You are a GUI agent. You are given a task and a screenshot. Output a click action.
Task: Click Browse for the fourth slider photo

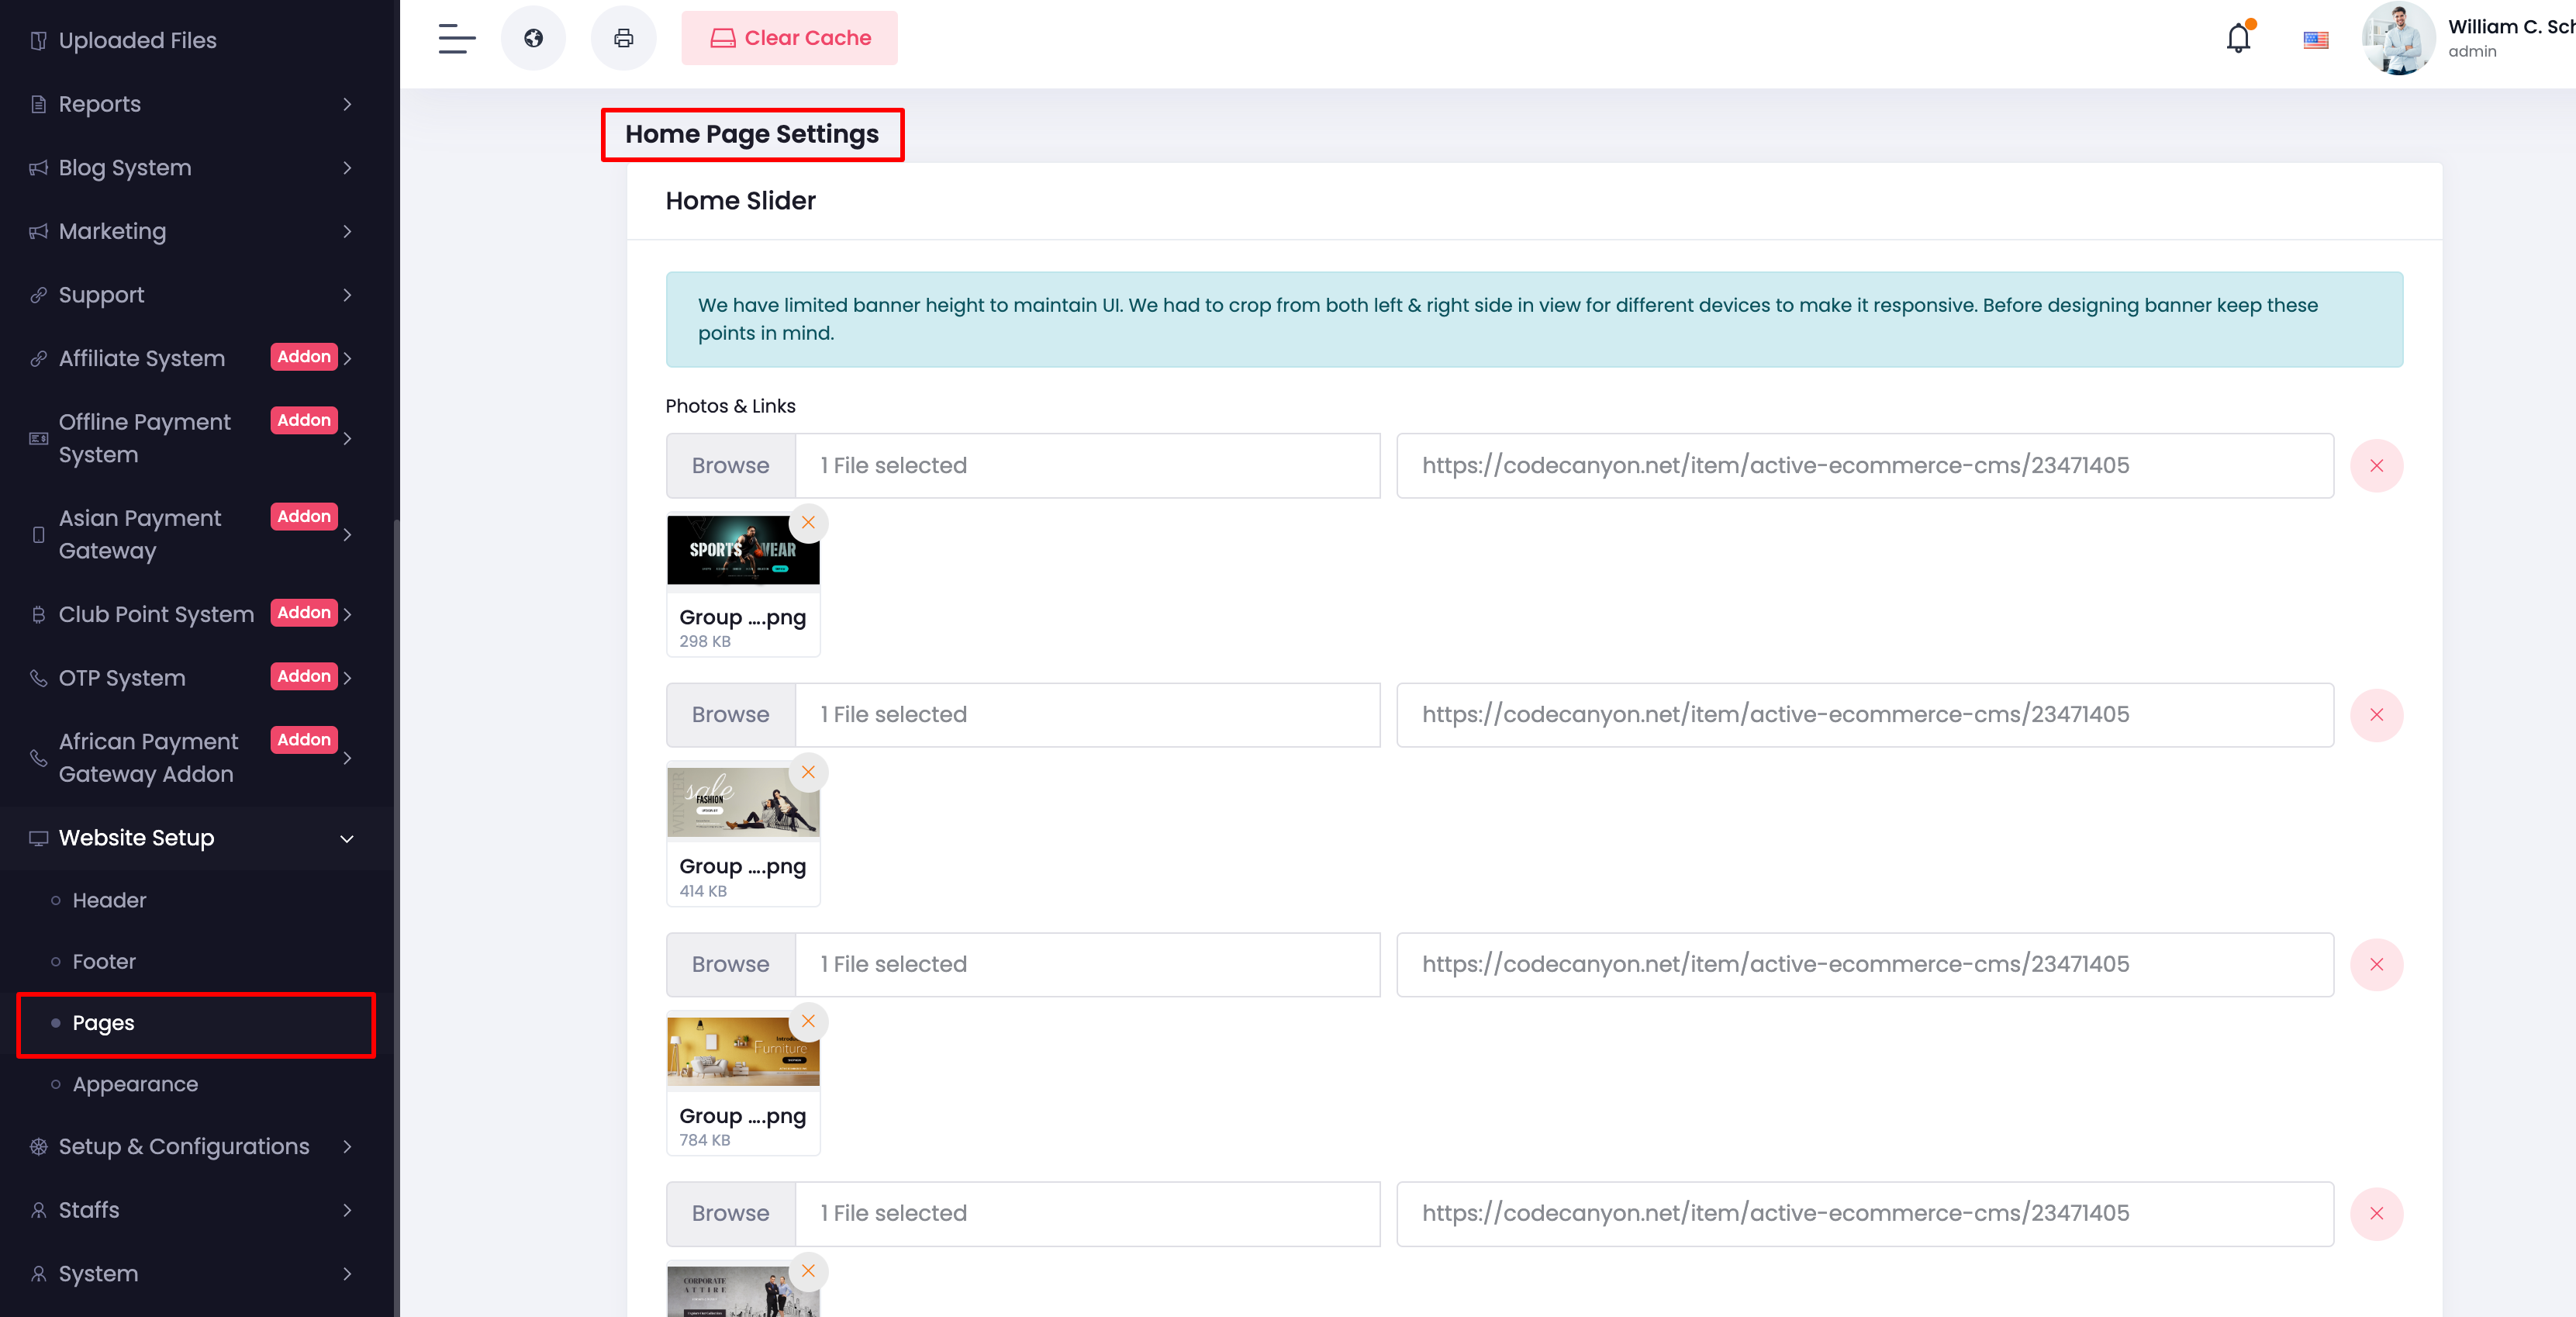click(x=731, y=1213)
